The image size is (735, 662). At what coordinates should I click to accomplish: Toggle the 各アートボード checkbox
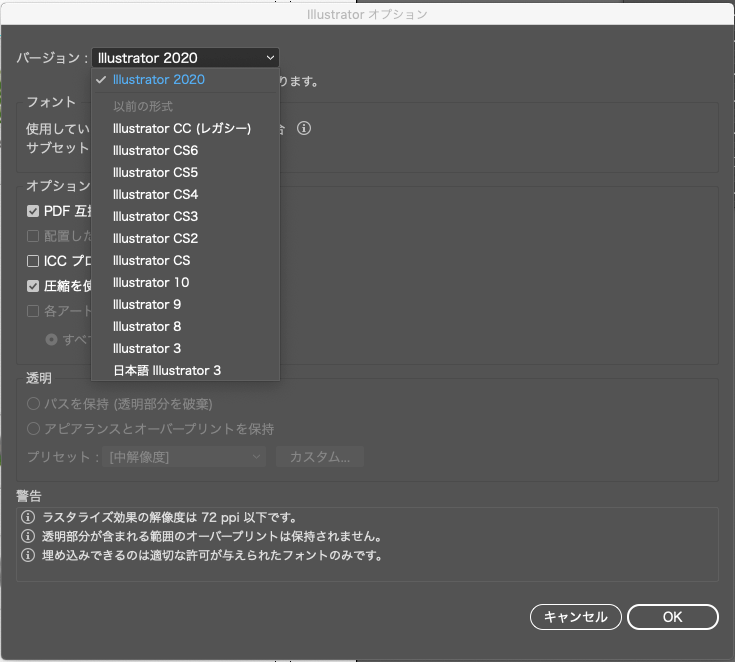(x=33, y=311)
